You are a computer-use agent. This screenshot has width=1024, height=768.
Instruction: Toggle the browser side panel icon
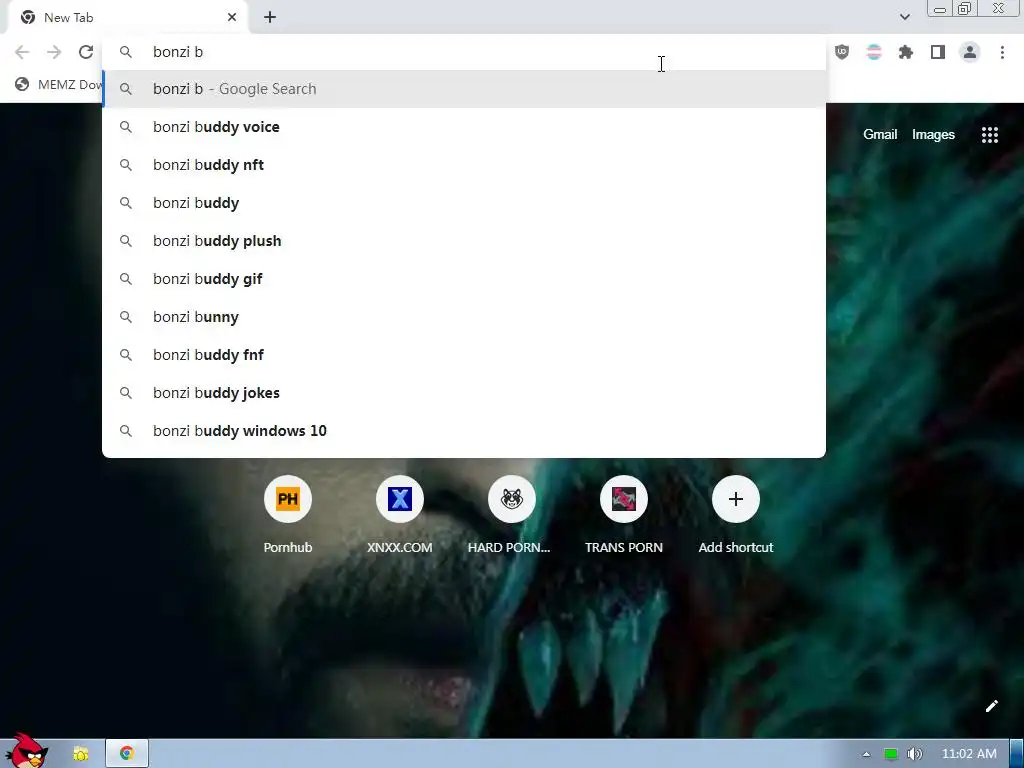(938, 52)
